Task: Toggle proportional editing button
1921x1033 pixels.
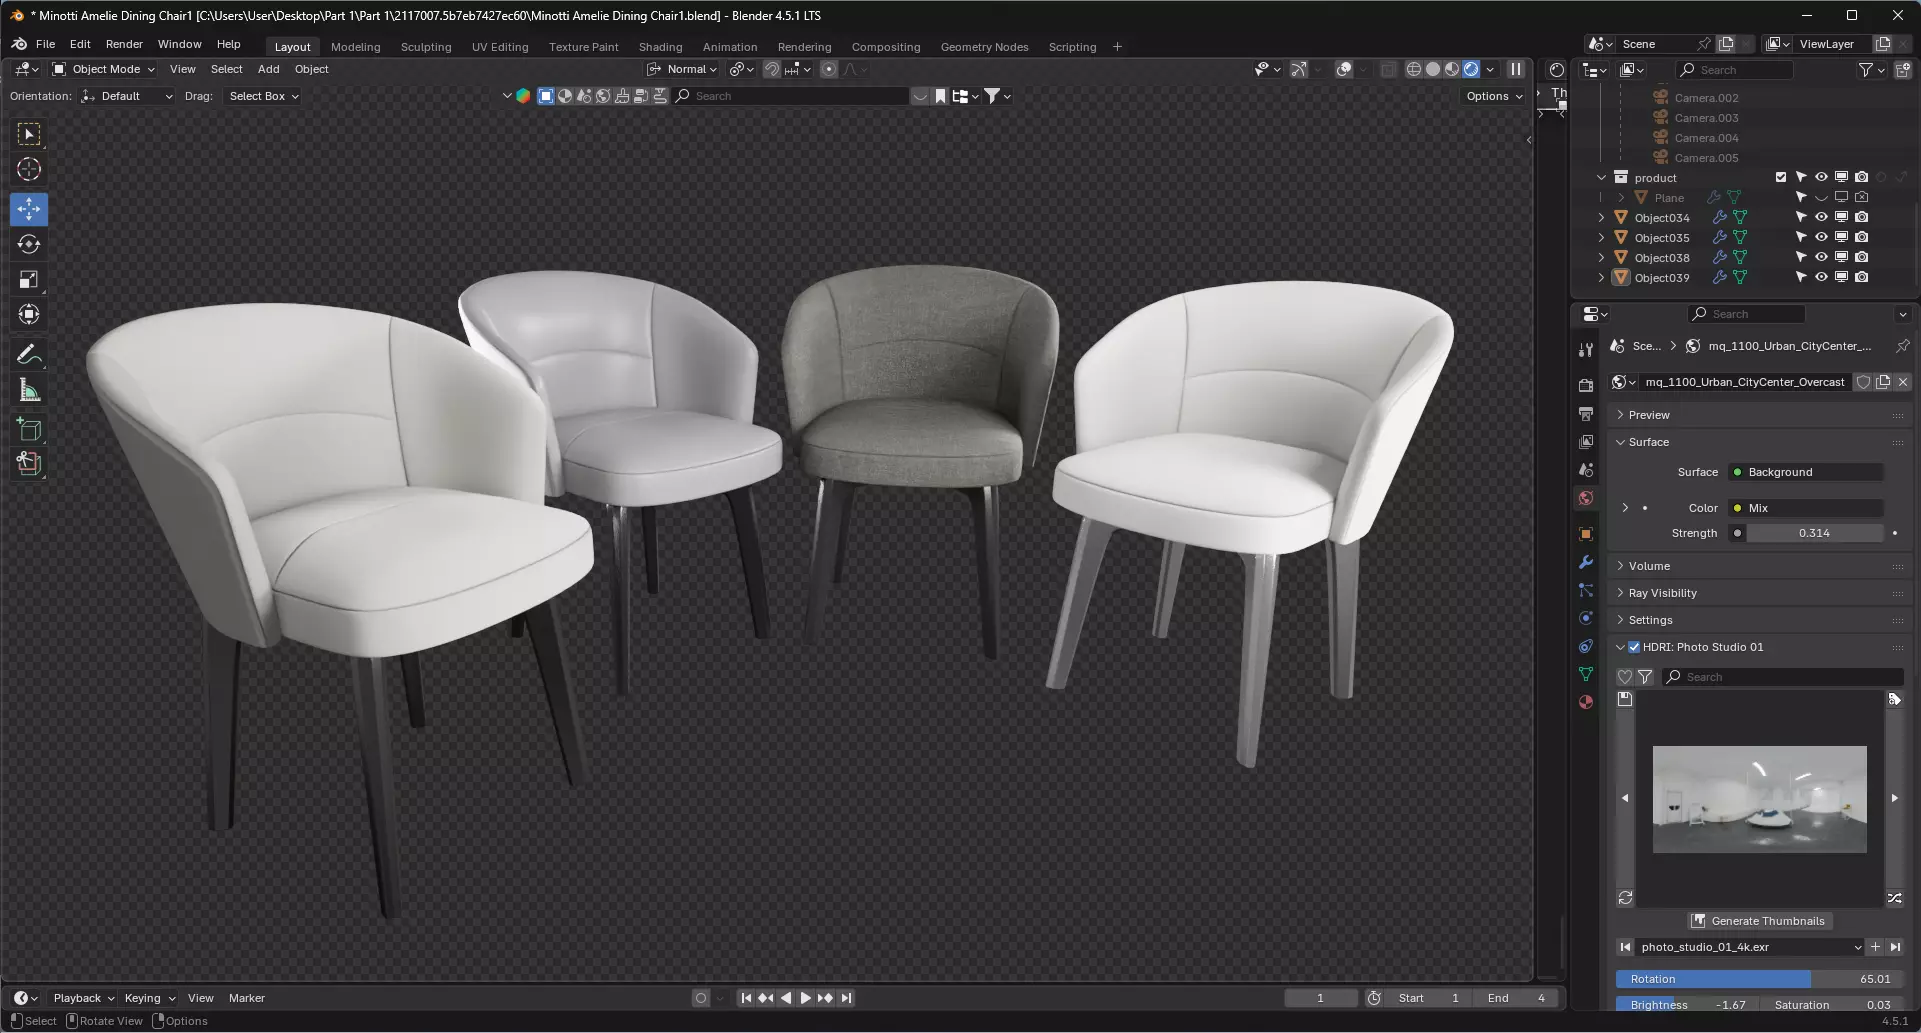Action: [x=829, y=69]
